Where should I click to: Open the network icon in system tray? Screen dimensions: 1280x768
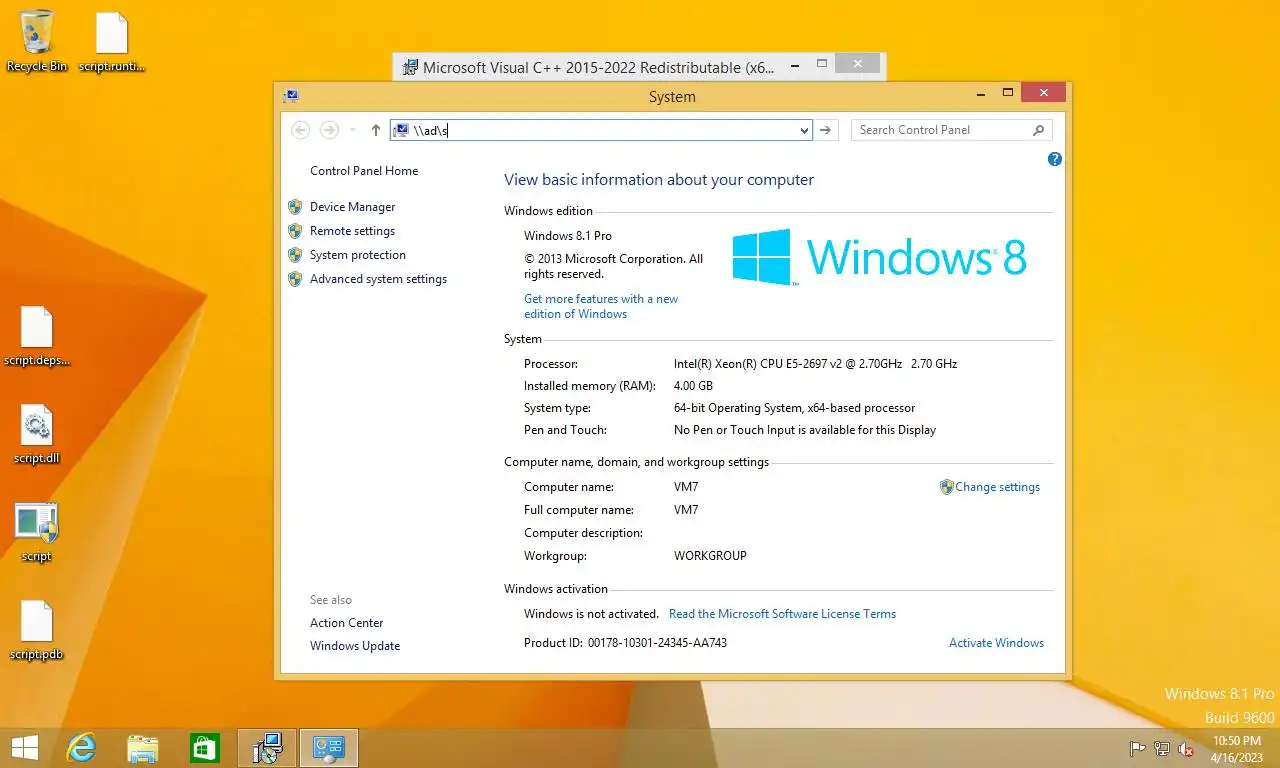click(1162, 748)
